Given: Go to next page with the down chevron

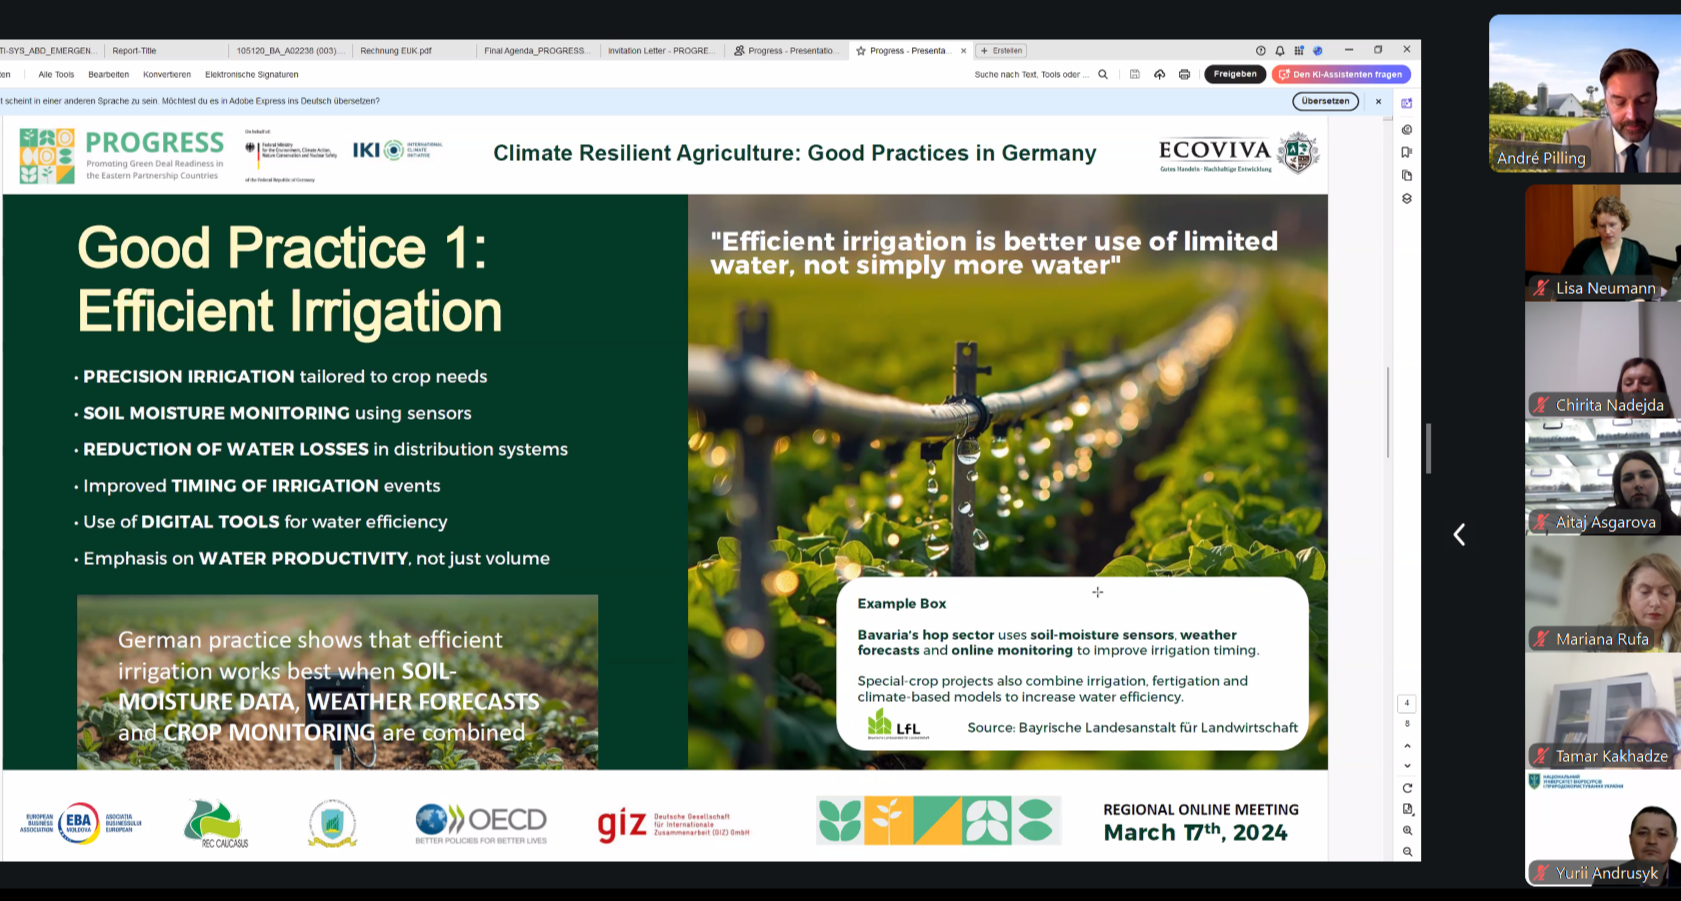Looking at the screenshot, I should [x=1408, y=764].
